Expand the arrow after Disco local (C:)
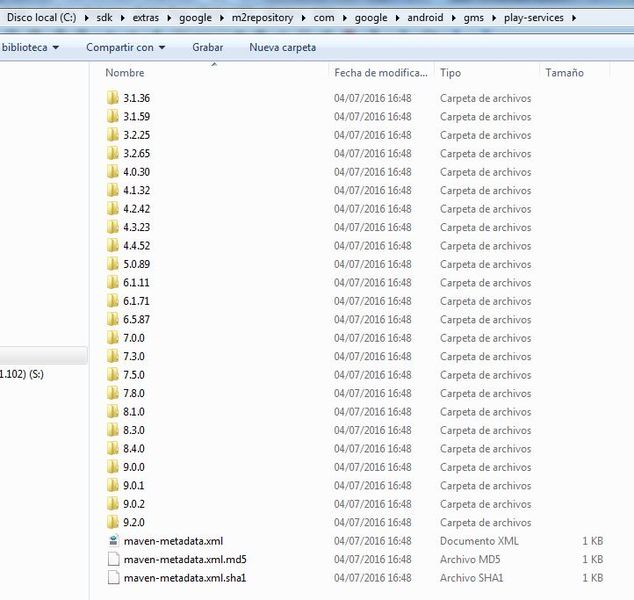634x600 pixels. (x=87, y=18)
